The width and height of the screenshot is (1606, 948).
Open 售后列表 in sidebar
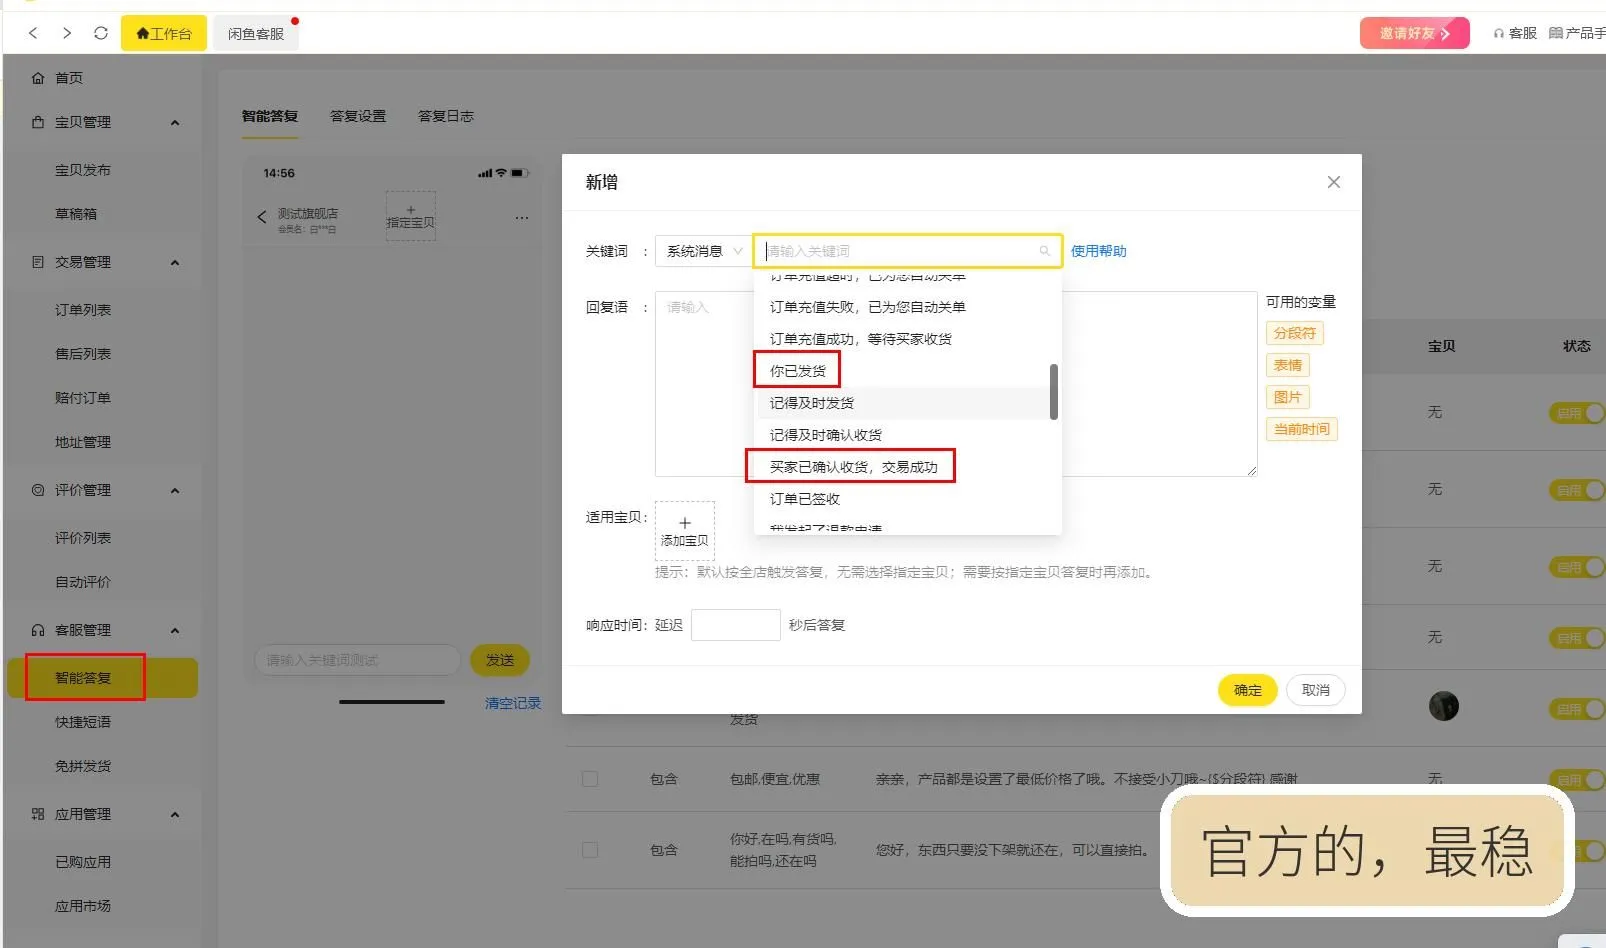click(x=83, y=354)
